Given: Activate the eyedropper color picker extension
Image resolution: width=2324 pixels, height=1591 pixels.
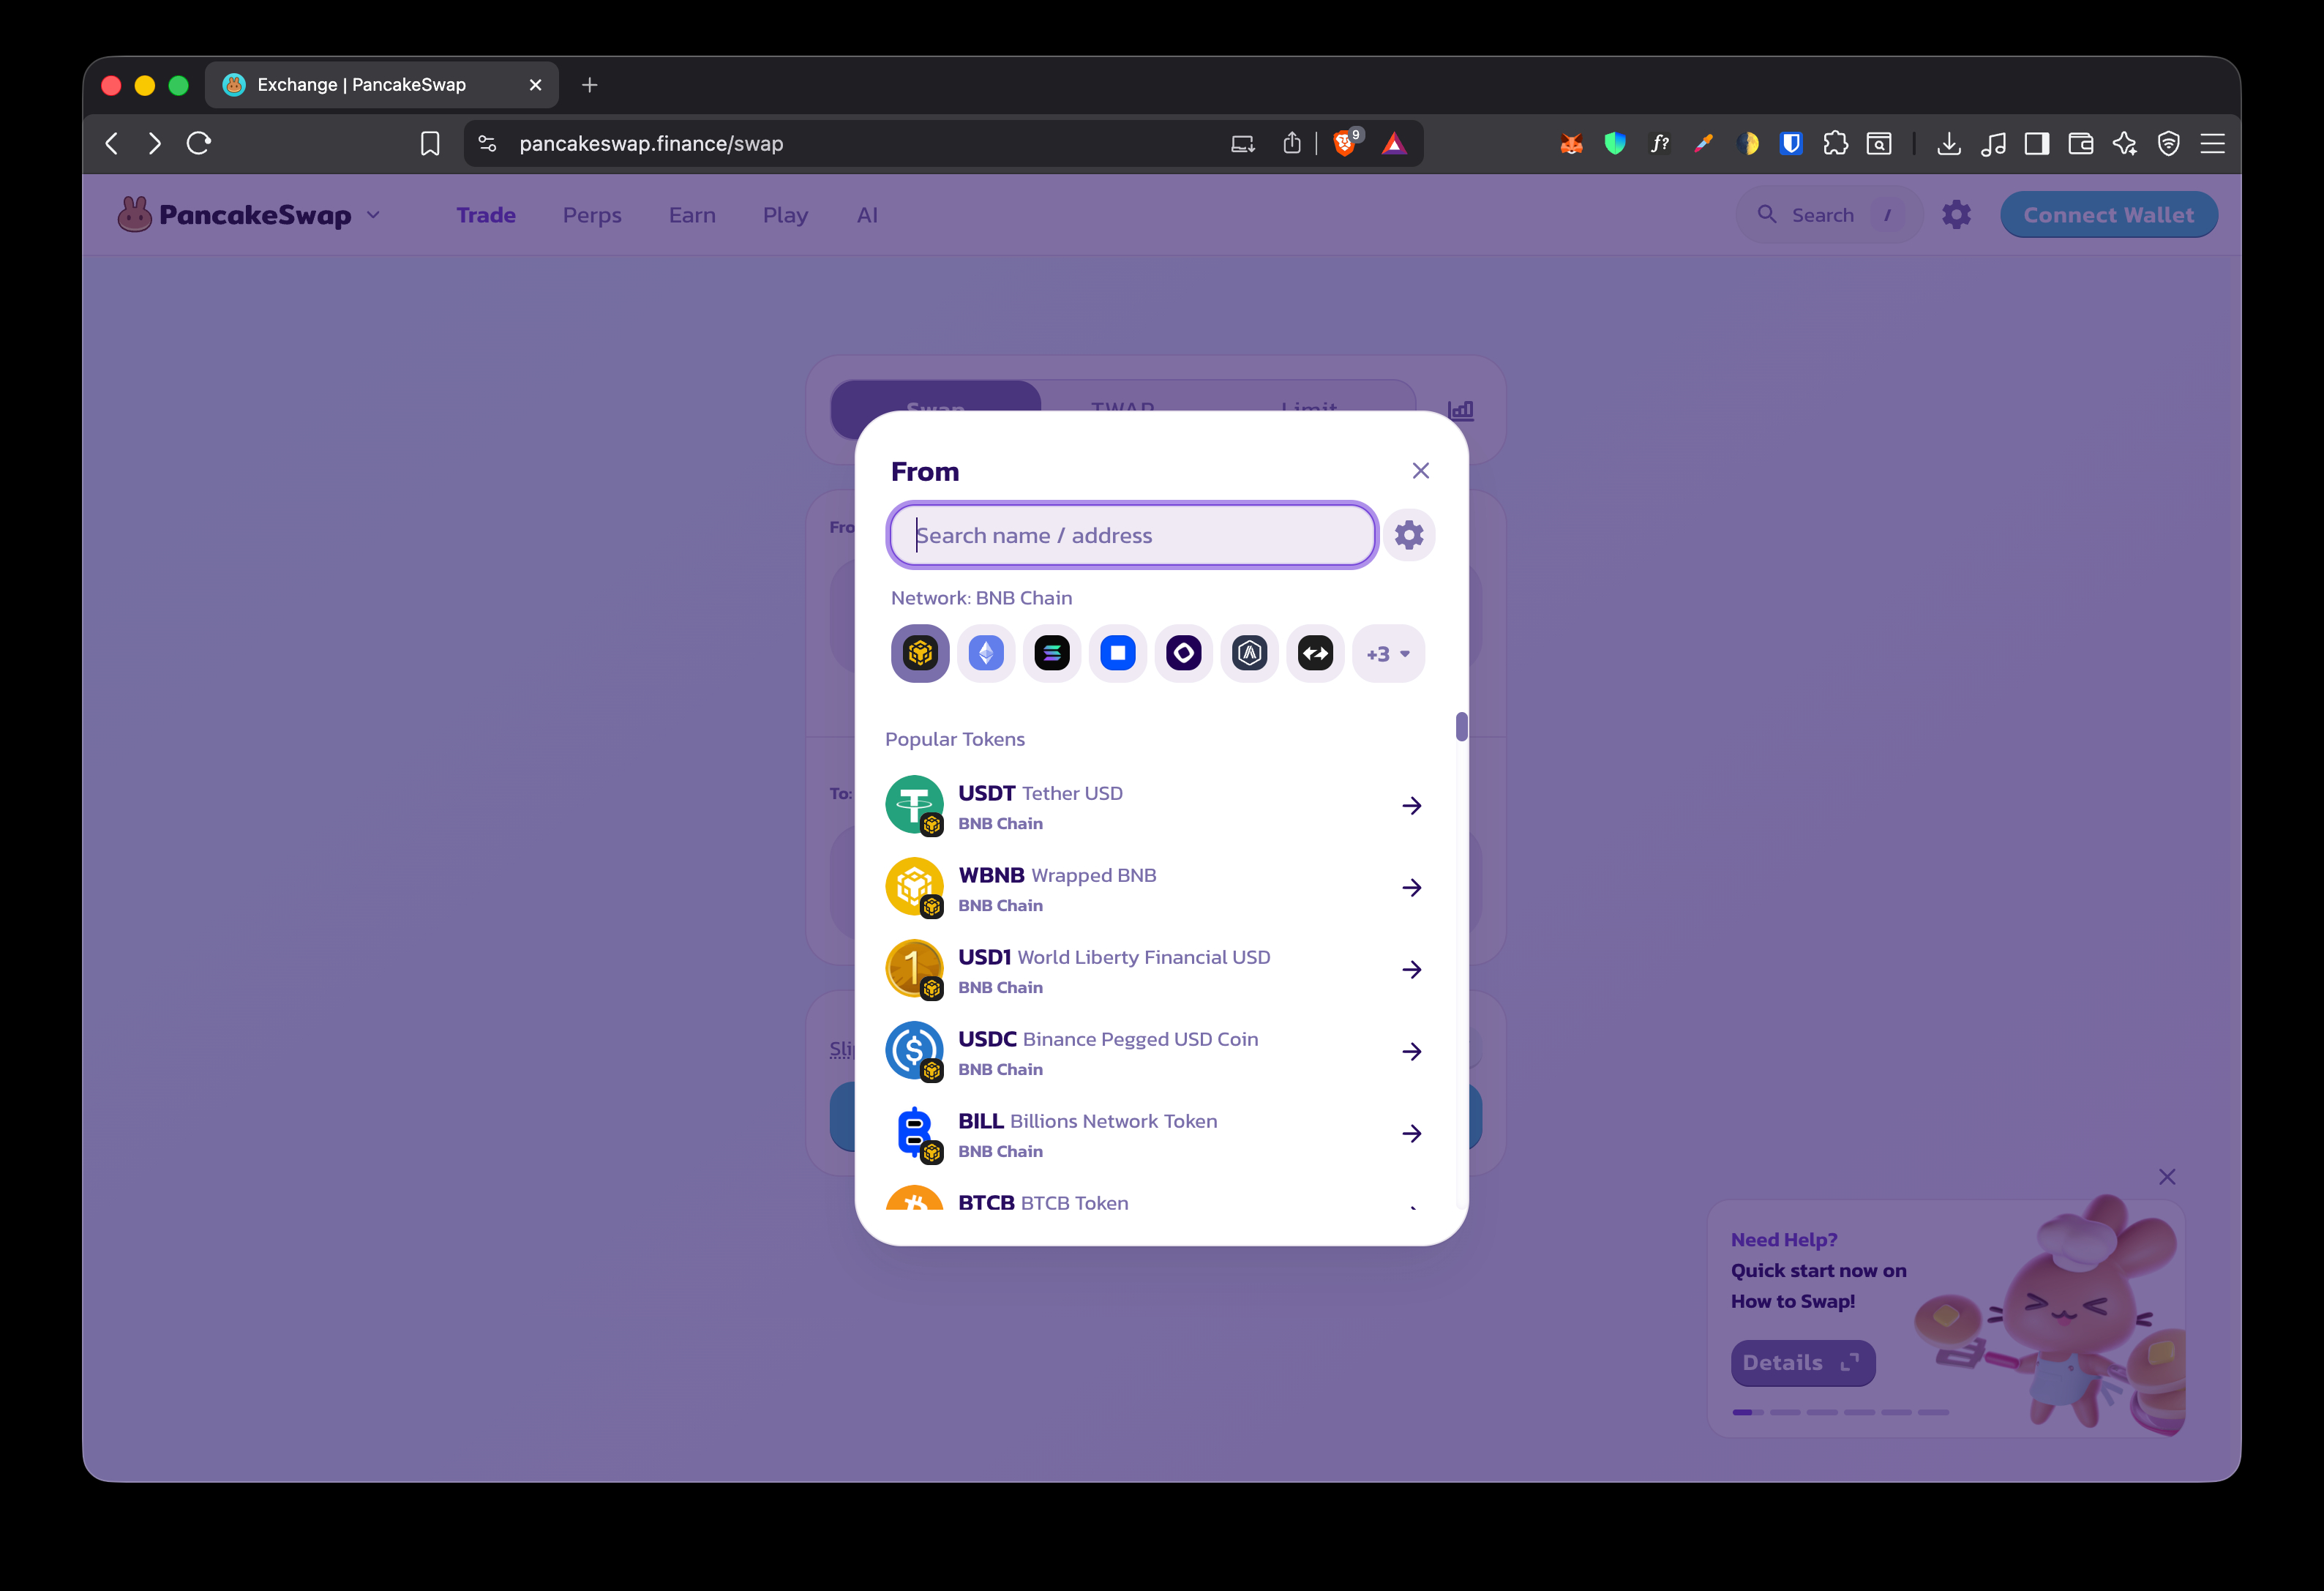Looking at the screenshot, I should pyautogui.click(x=1704, y=144).
